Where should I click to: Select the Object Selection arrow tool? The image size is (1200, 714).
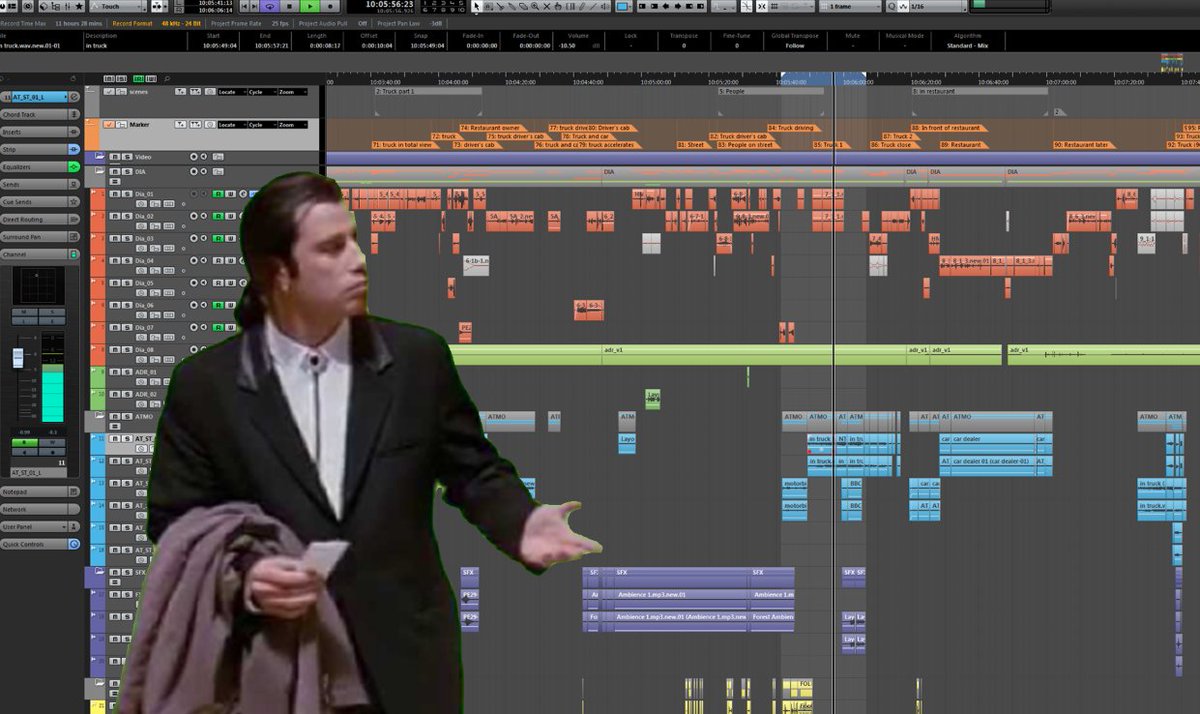coord(477,6)
